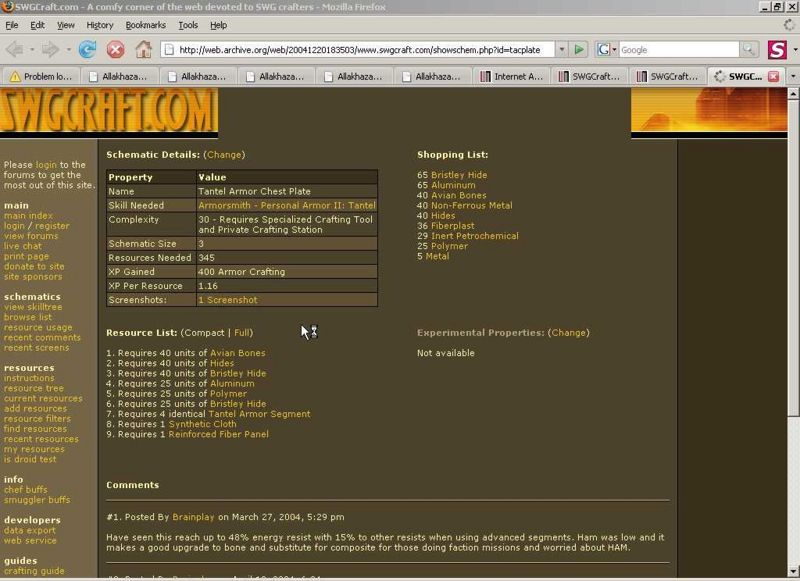Click the vertical page scrollbar down arrow
Viewport: 800px width, 581px height.
[793, 573]
